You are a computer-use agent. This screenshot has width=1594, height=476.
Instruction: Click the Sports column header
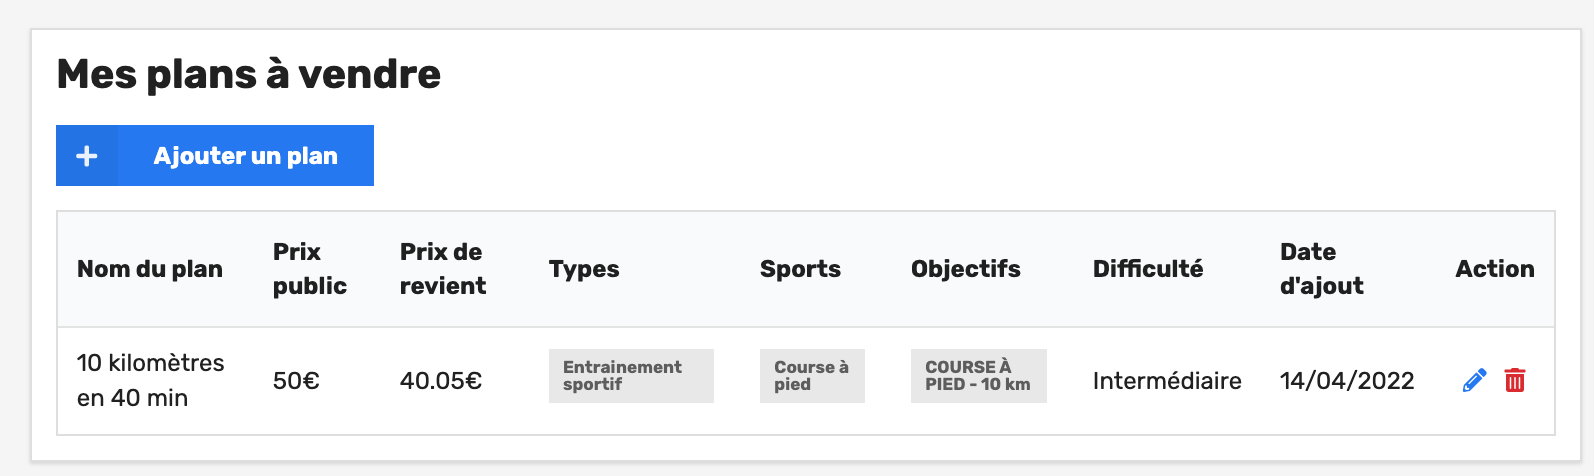(800, 269)
